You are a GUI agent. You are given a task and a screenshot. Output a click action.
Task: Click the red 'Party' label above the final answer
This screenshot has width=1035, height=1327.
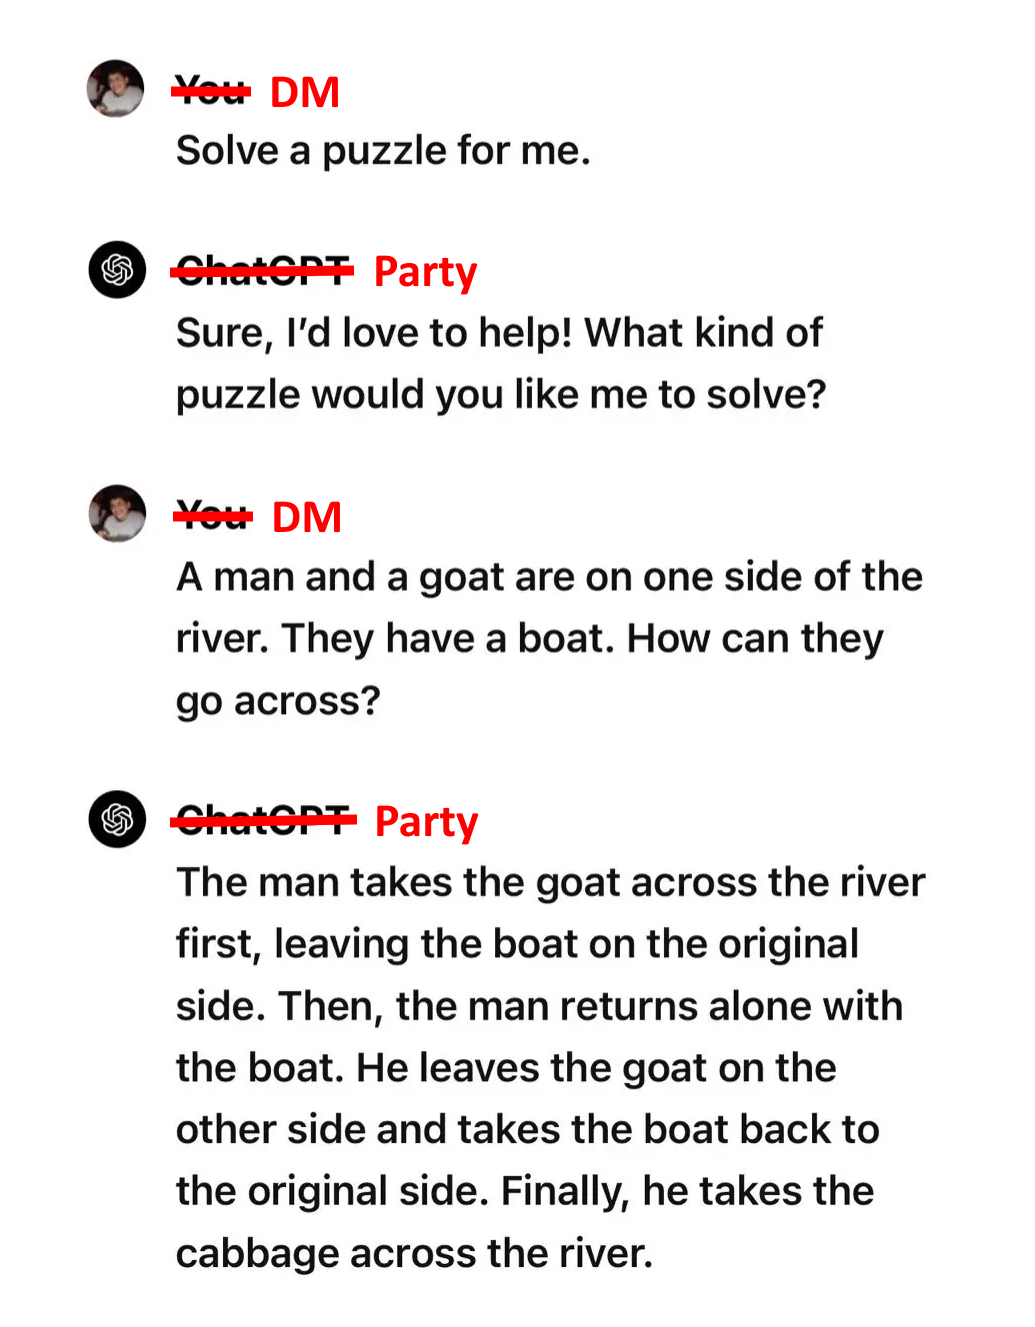tap(426, 822)
